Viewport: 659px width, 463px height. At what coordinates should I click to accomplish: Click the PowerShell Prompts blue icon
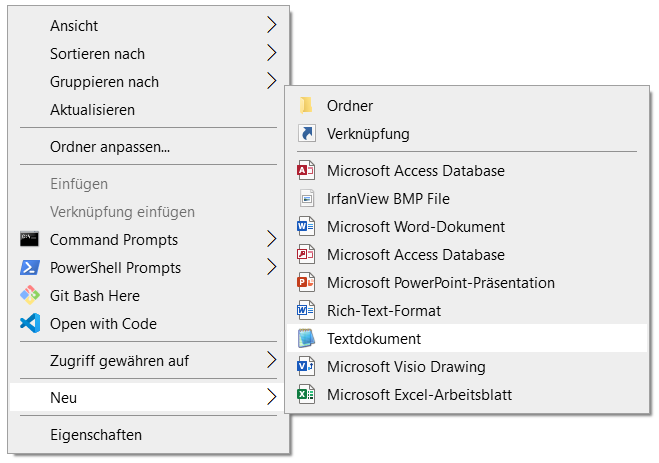point(30,267)
